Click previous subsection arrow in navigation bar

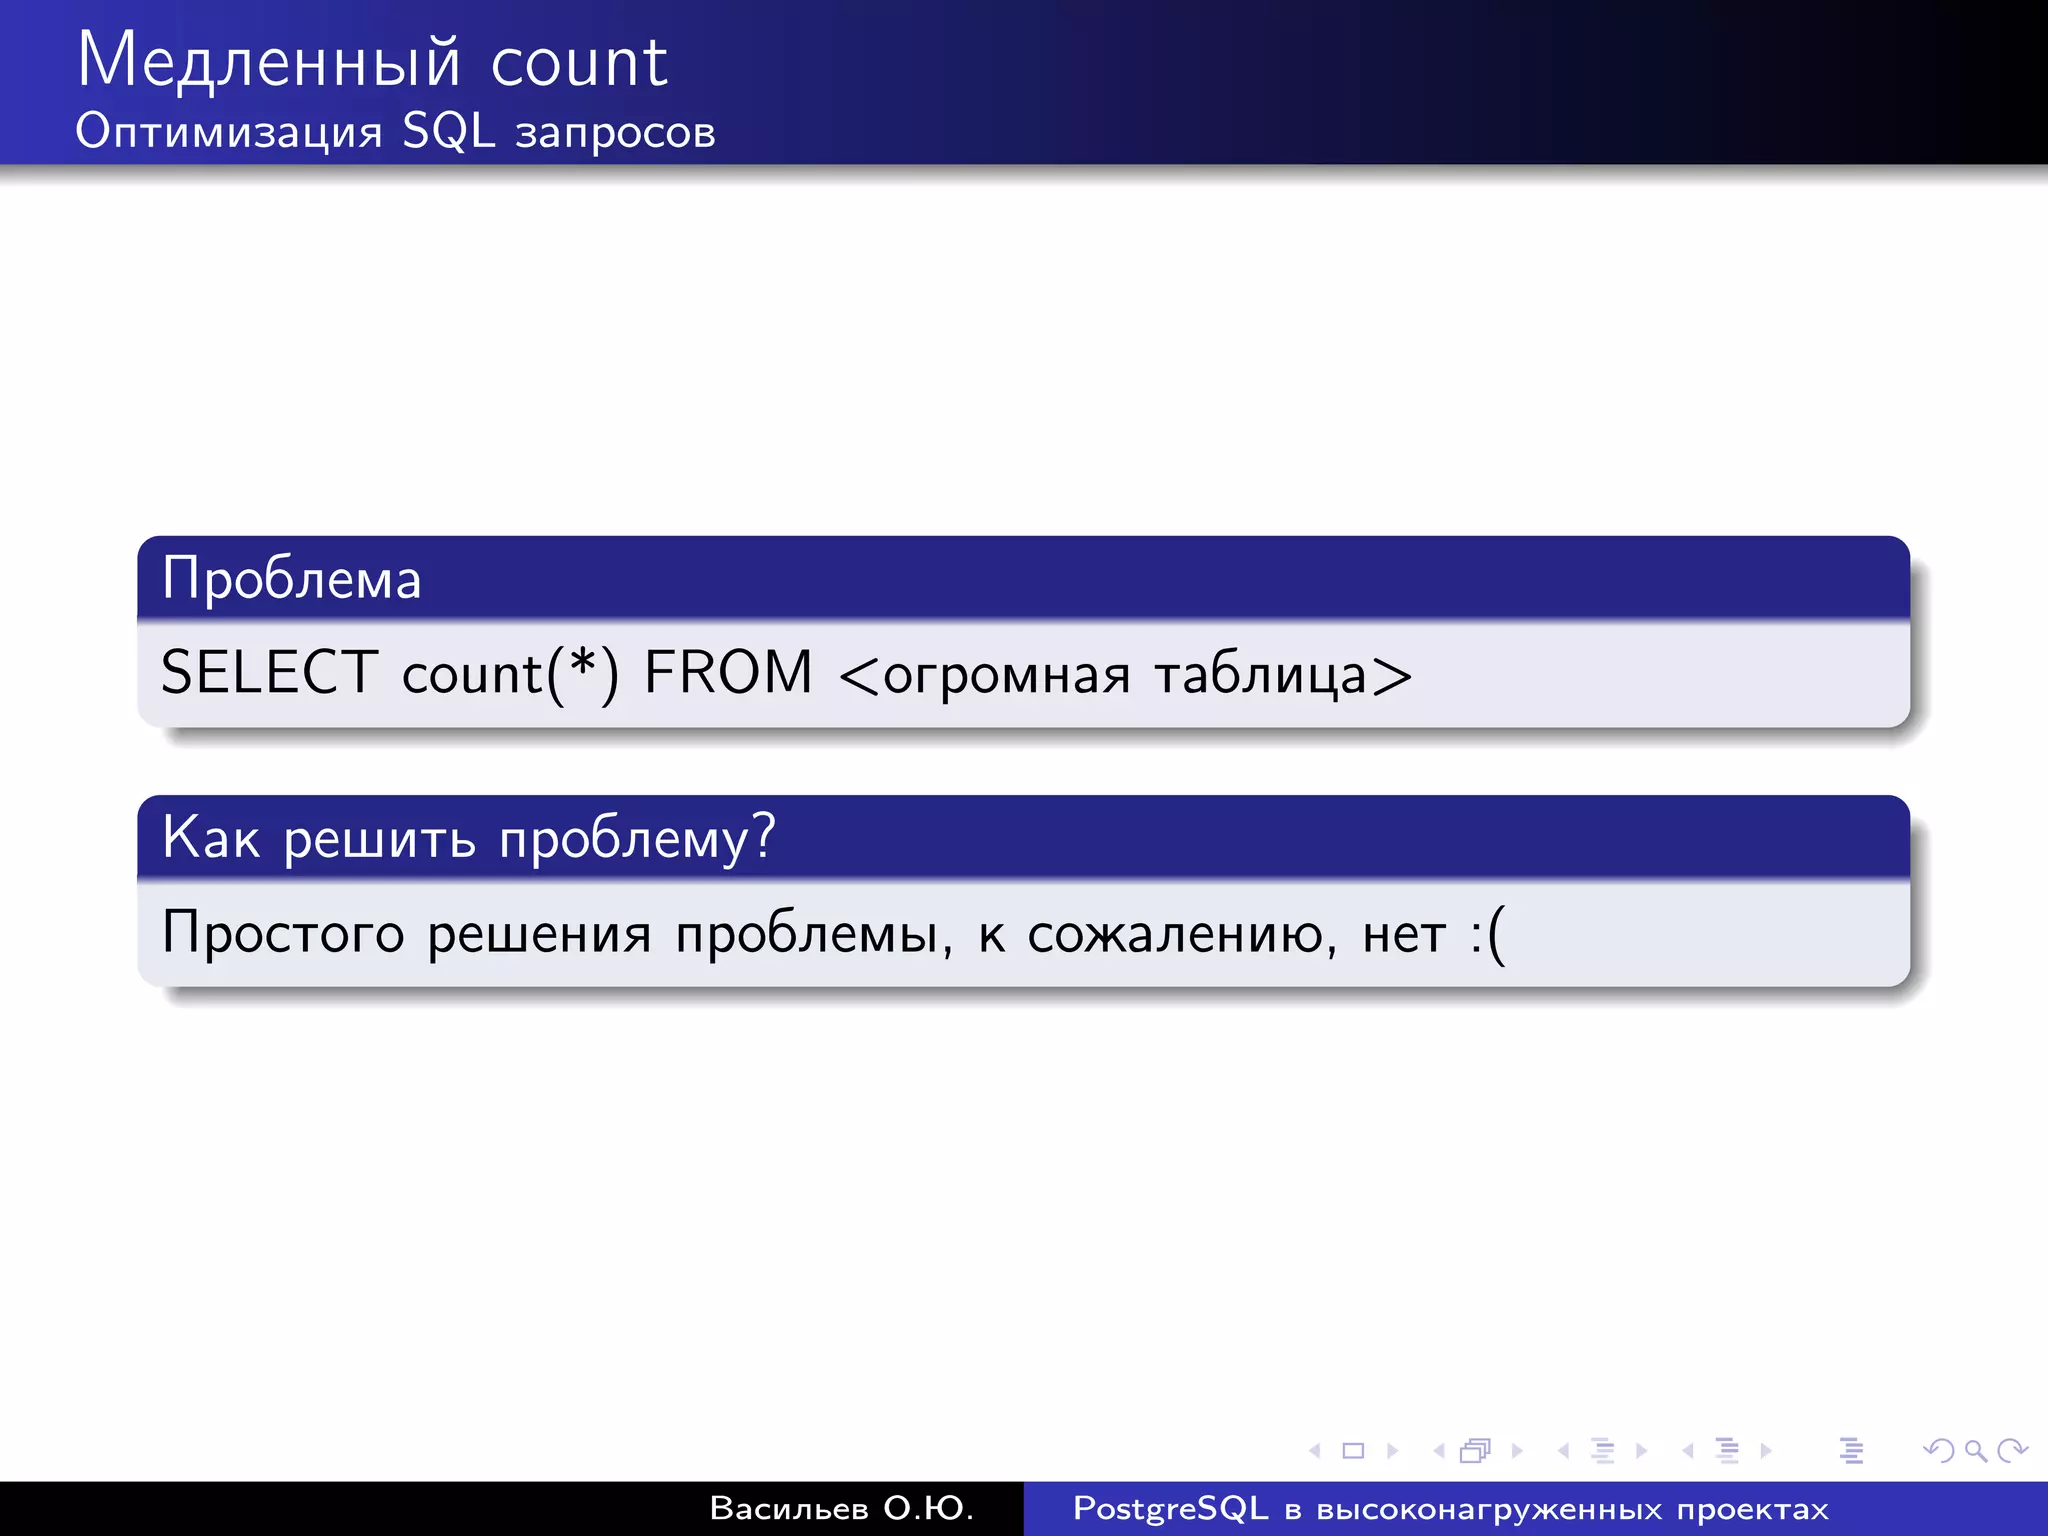click(x=1563, y=1450)
